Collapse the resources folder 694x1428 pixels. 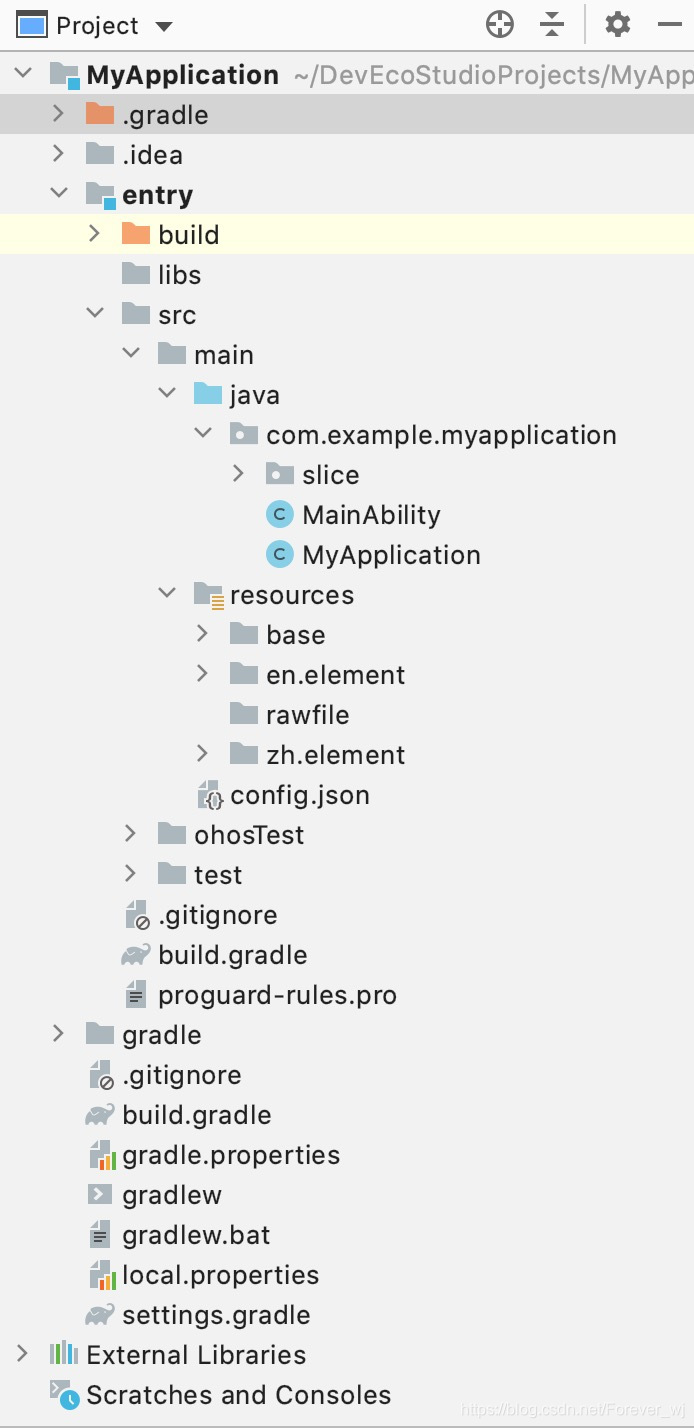[167, 595]
